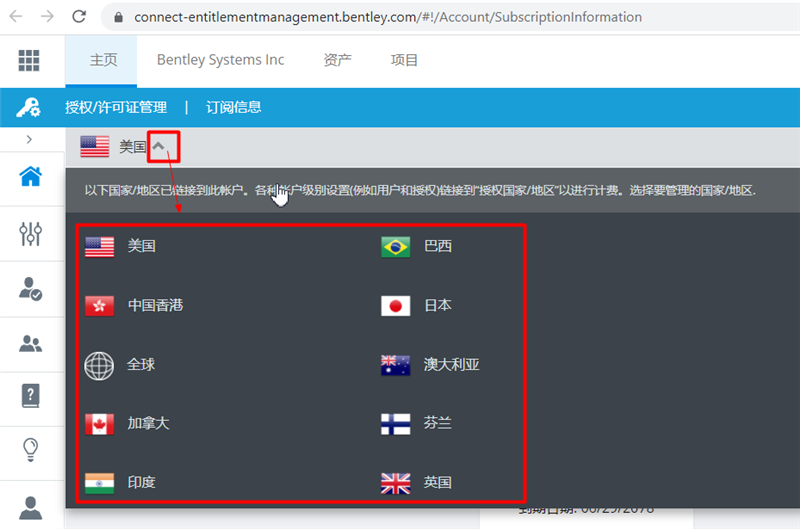The width and height of the screenshot is (800, 529).
Task: Click the Japan flag icon
Action: pos(395,306)
